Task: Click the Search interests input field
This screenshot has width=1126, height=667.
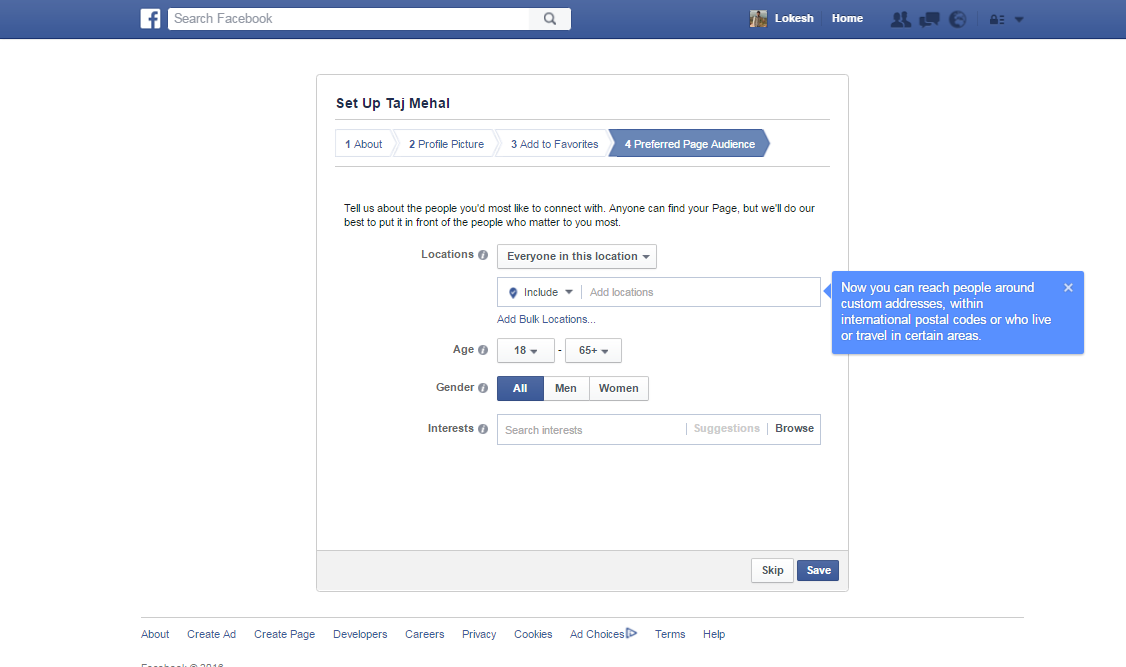Action: [x=592, y=429]
